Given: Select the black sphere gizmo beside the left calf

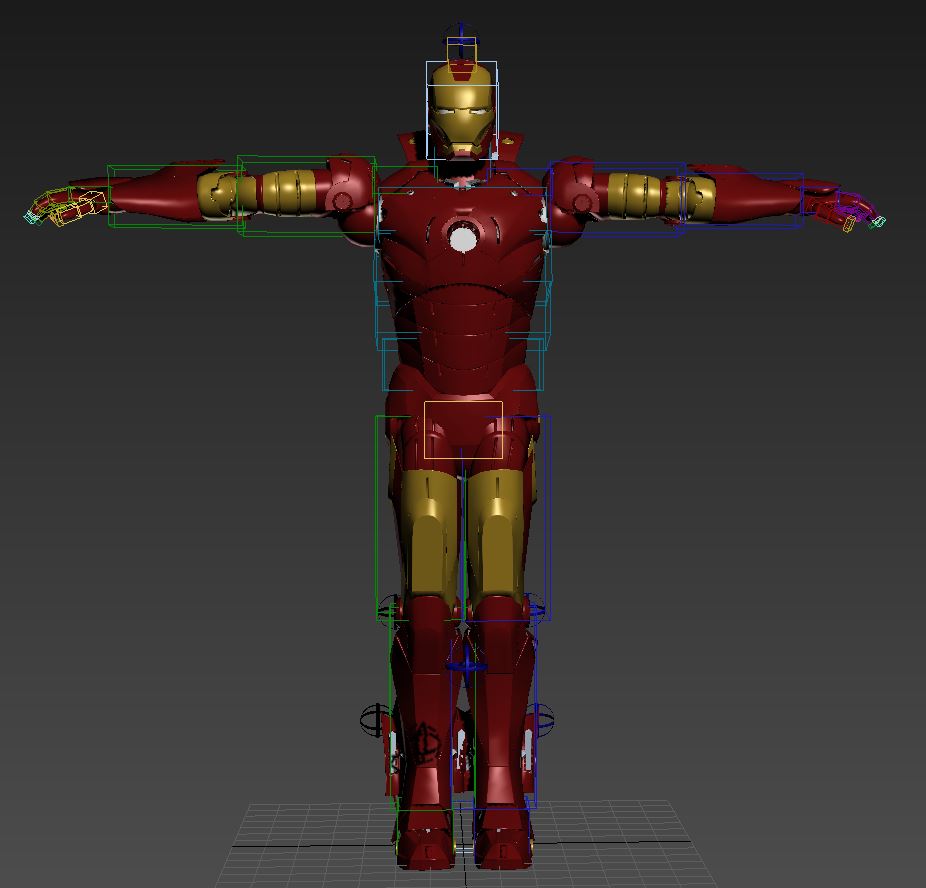Looking at the screenshot, I should tap(375, 718).
